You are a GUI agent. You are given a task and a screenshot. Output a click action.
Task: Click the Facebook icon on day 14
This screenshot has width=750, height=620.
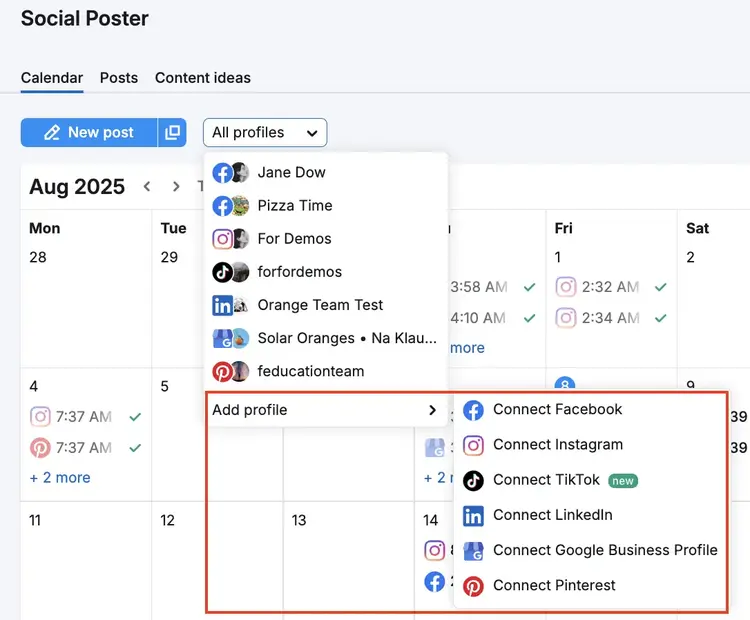click(x=434, y=582)
